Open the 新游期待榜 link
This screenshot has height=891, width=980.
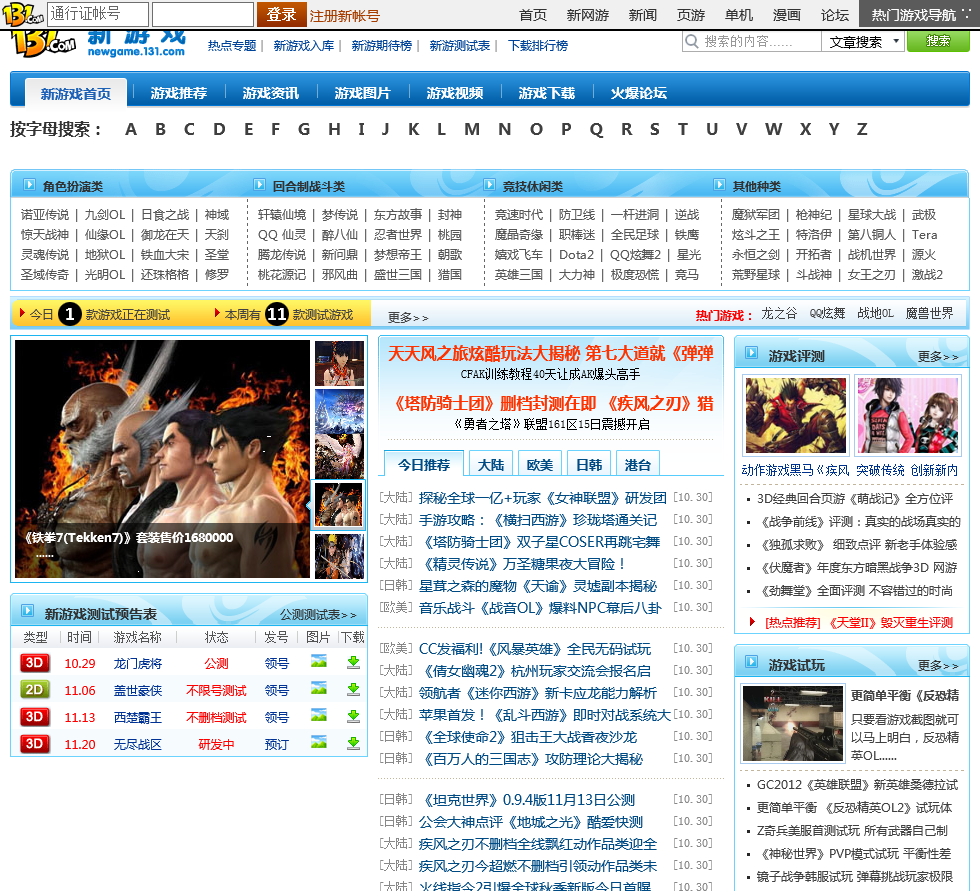click(381, 46)
